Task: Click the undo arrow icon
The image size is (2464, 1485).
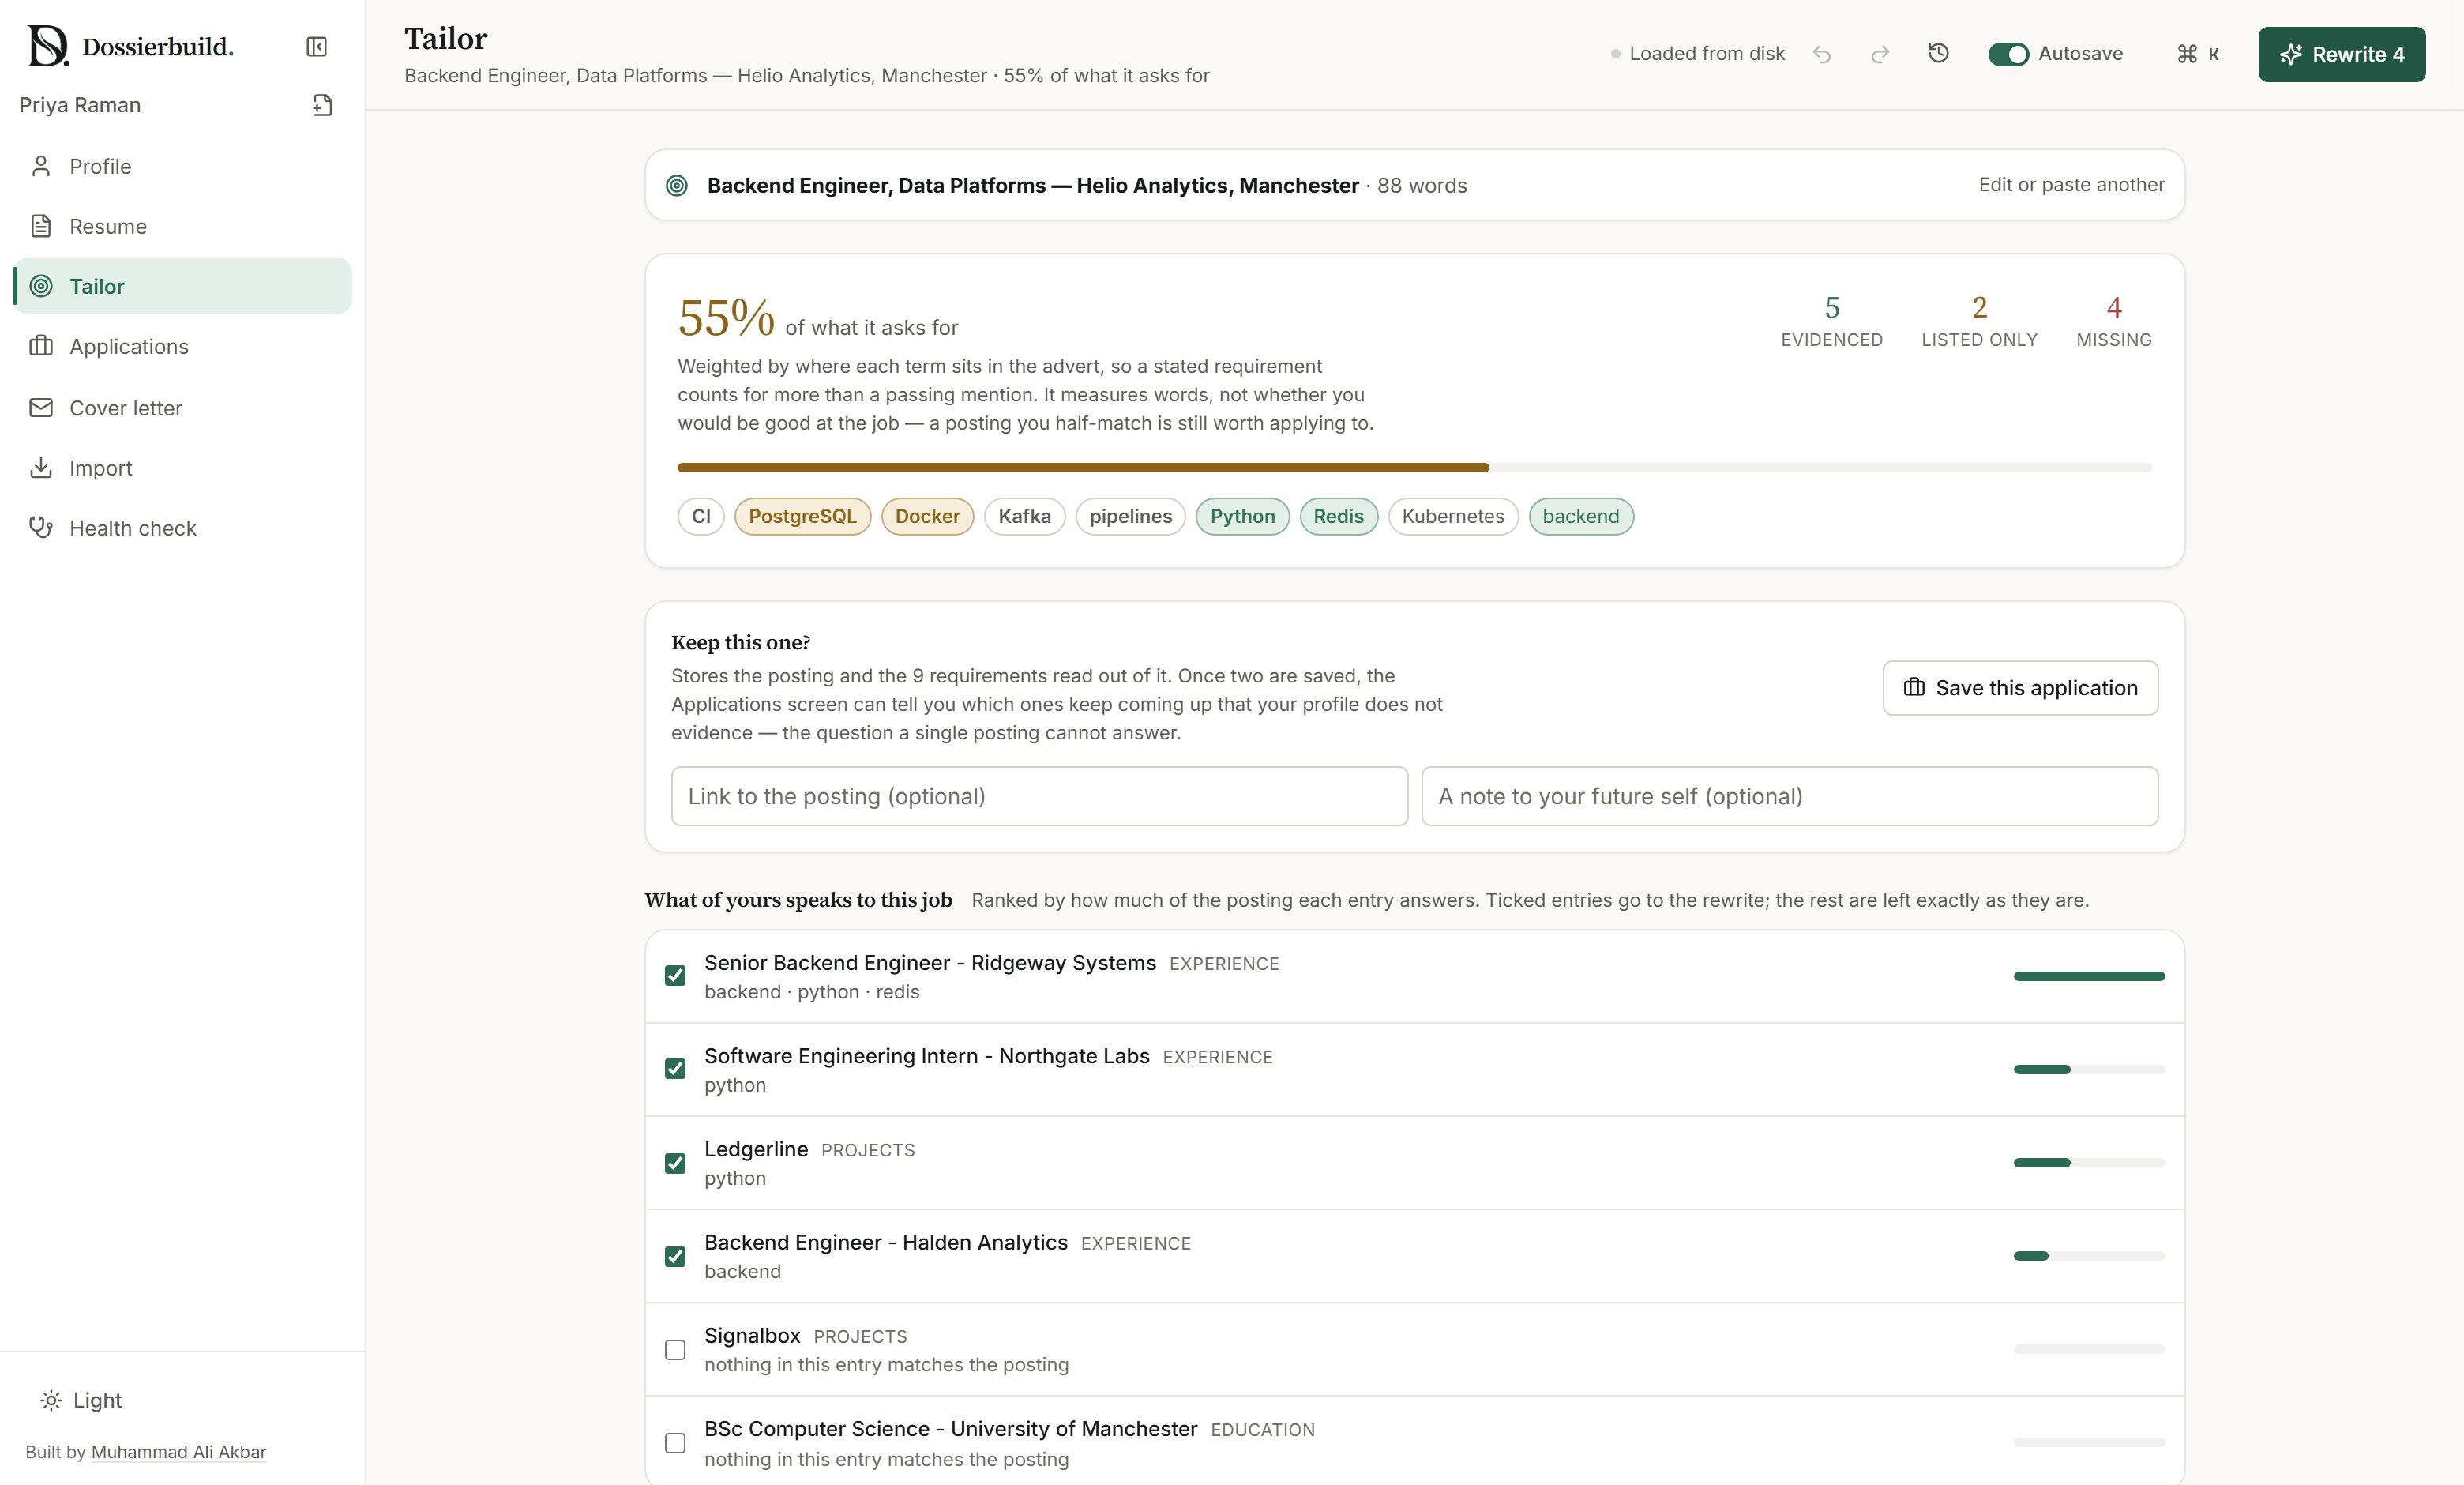Action: point(1822,54)
